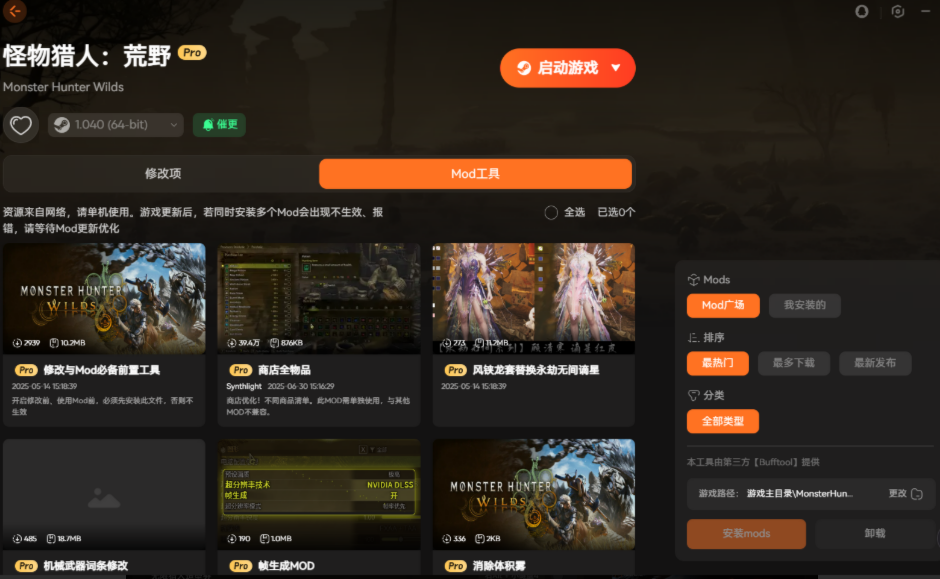940x579 pixels.
Task: Switch to the 修改项 tab
Action: [x=162, y=174]
